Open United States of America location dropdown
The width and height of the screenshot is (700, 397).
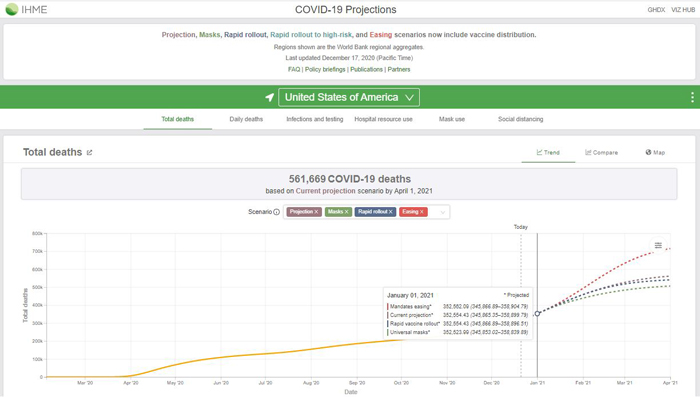(x=349, y=97)
